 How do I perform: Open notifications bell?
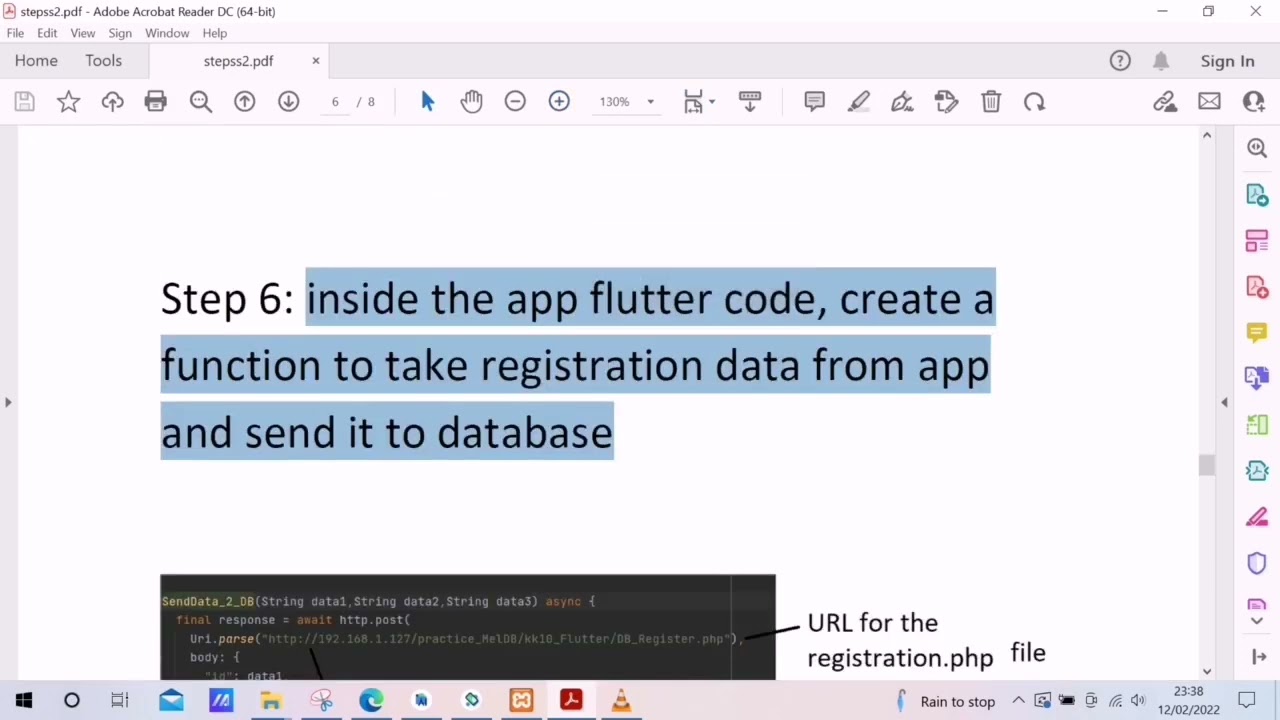coord(1161,61)
